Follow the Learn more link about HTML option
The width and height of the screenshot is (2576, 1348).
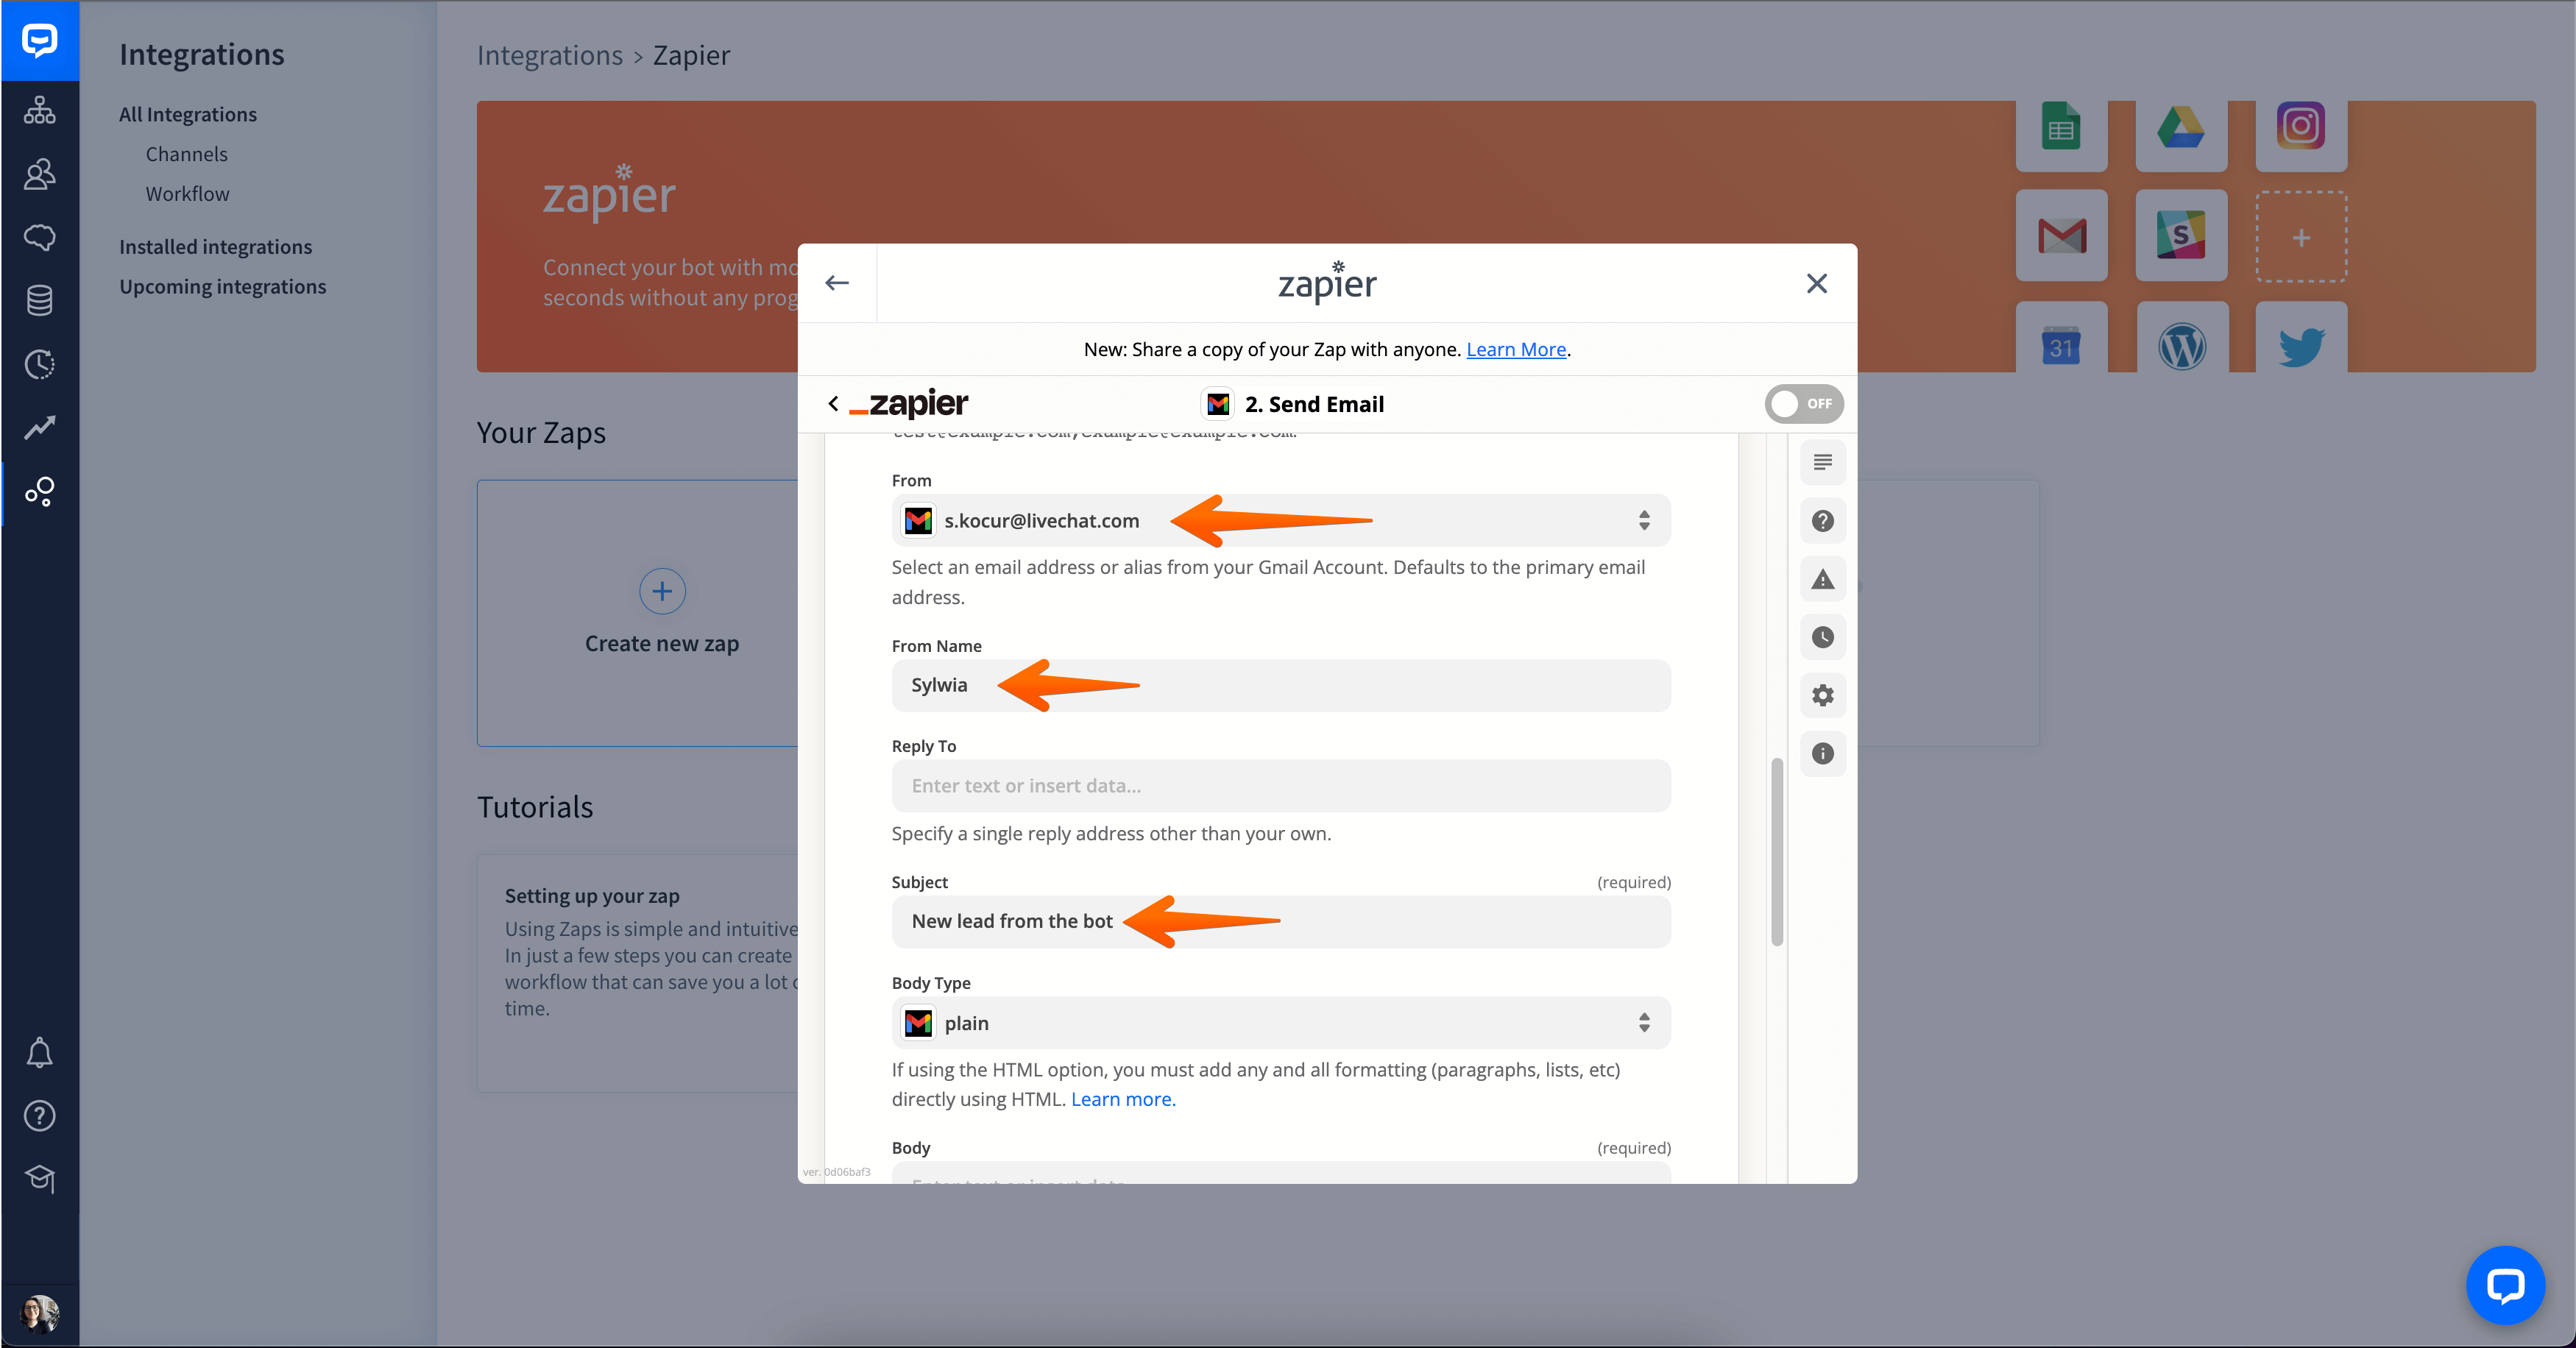[x=1123, y=1099]
